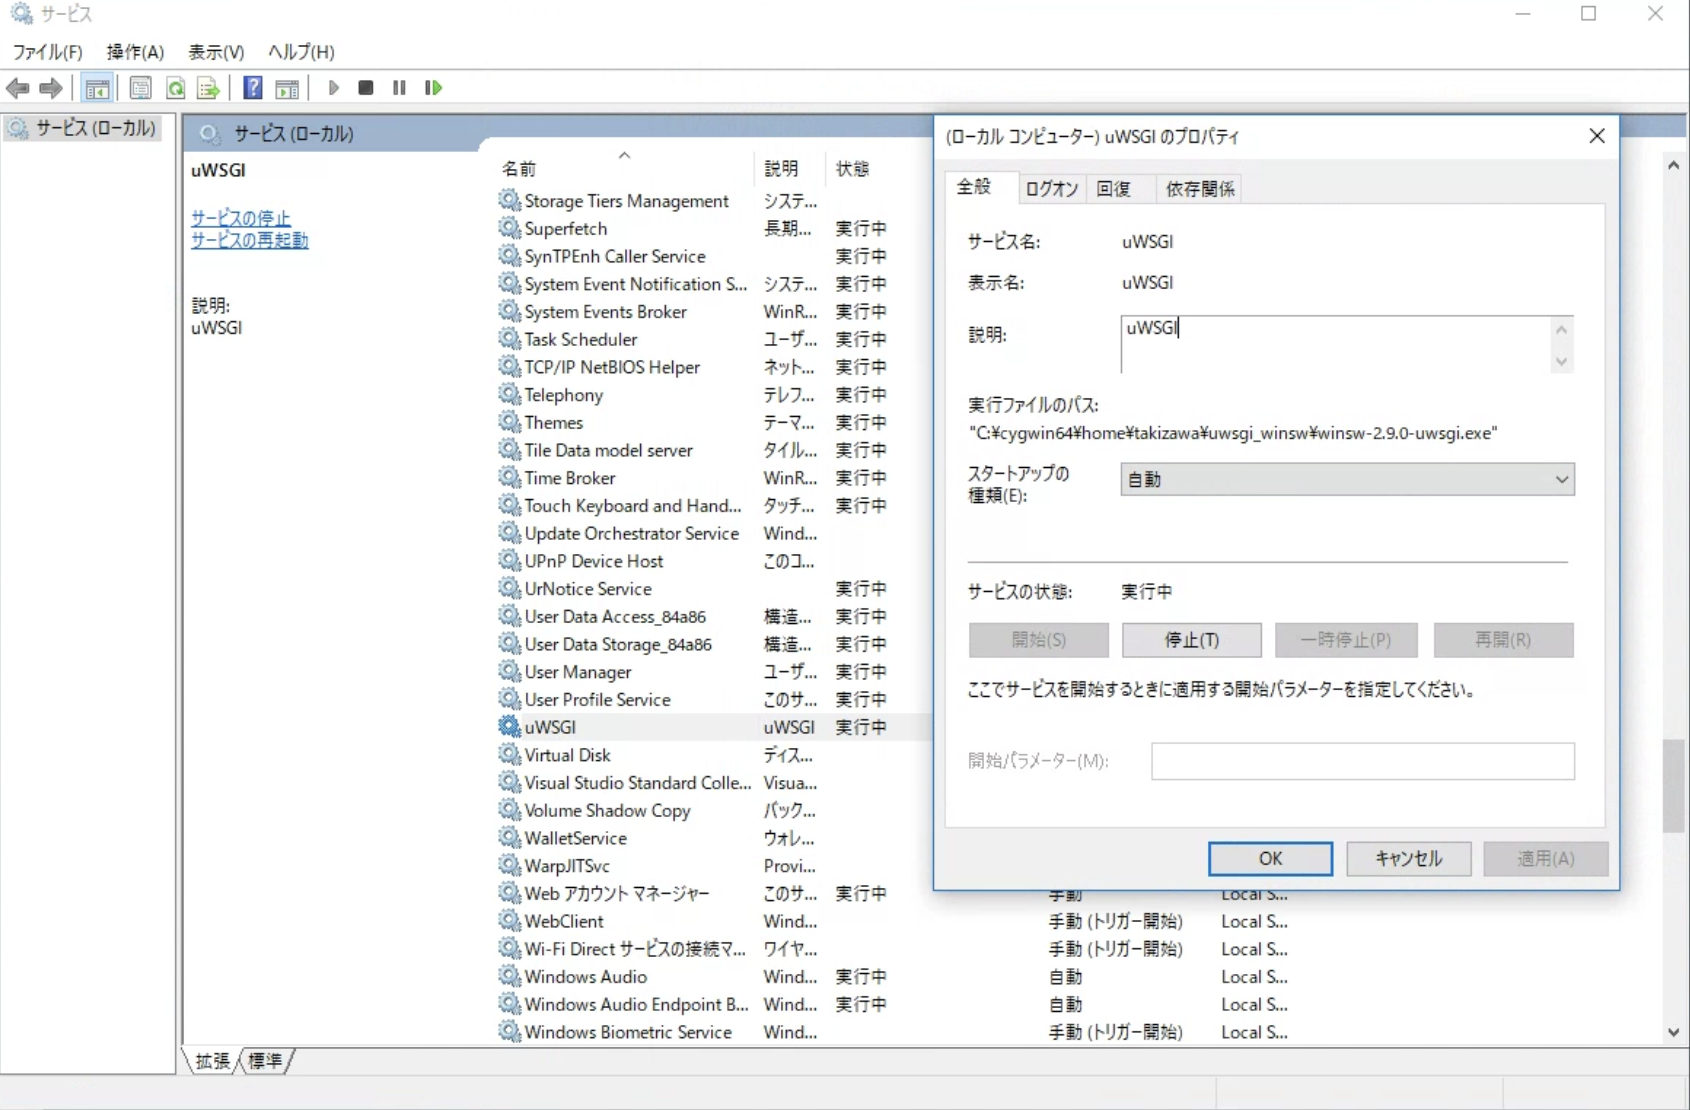Open Help using the question mark icon
Screen dimensions: 1690x1110
[x=252, y=88]
